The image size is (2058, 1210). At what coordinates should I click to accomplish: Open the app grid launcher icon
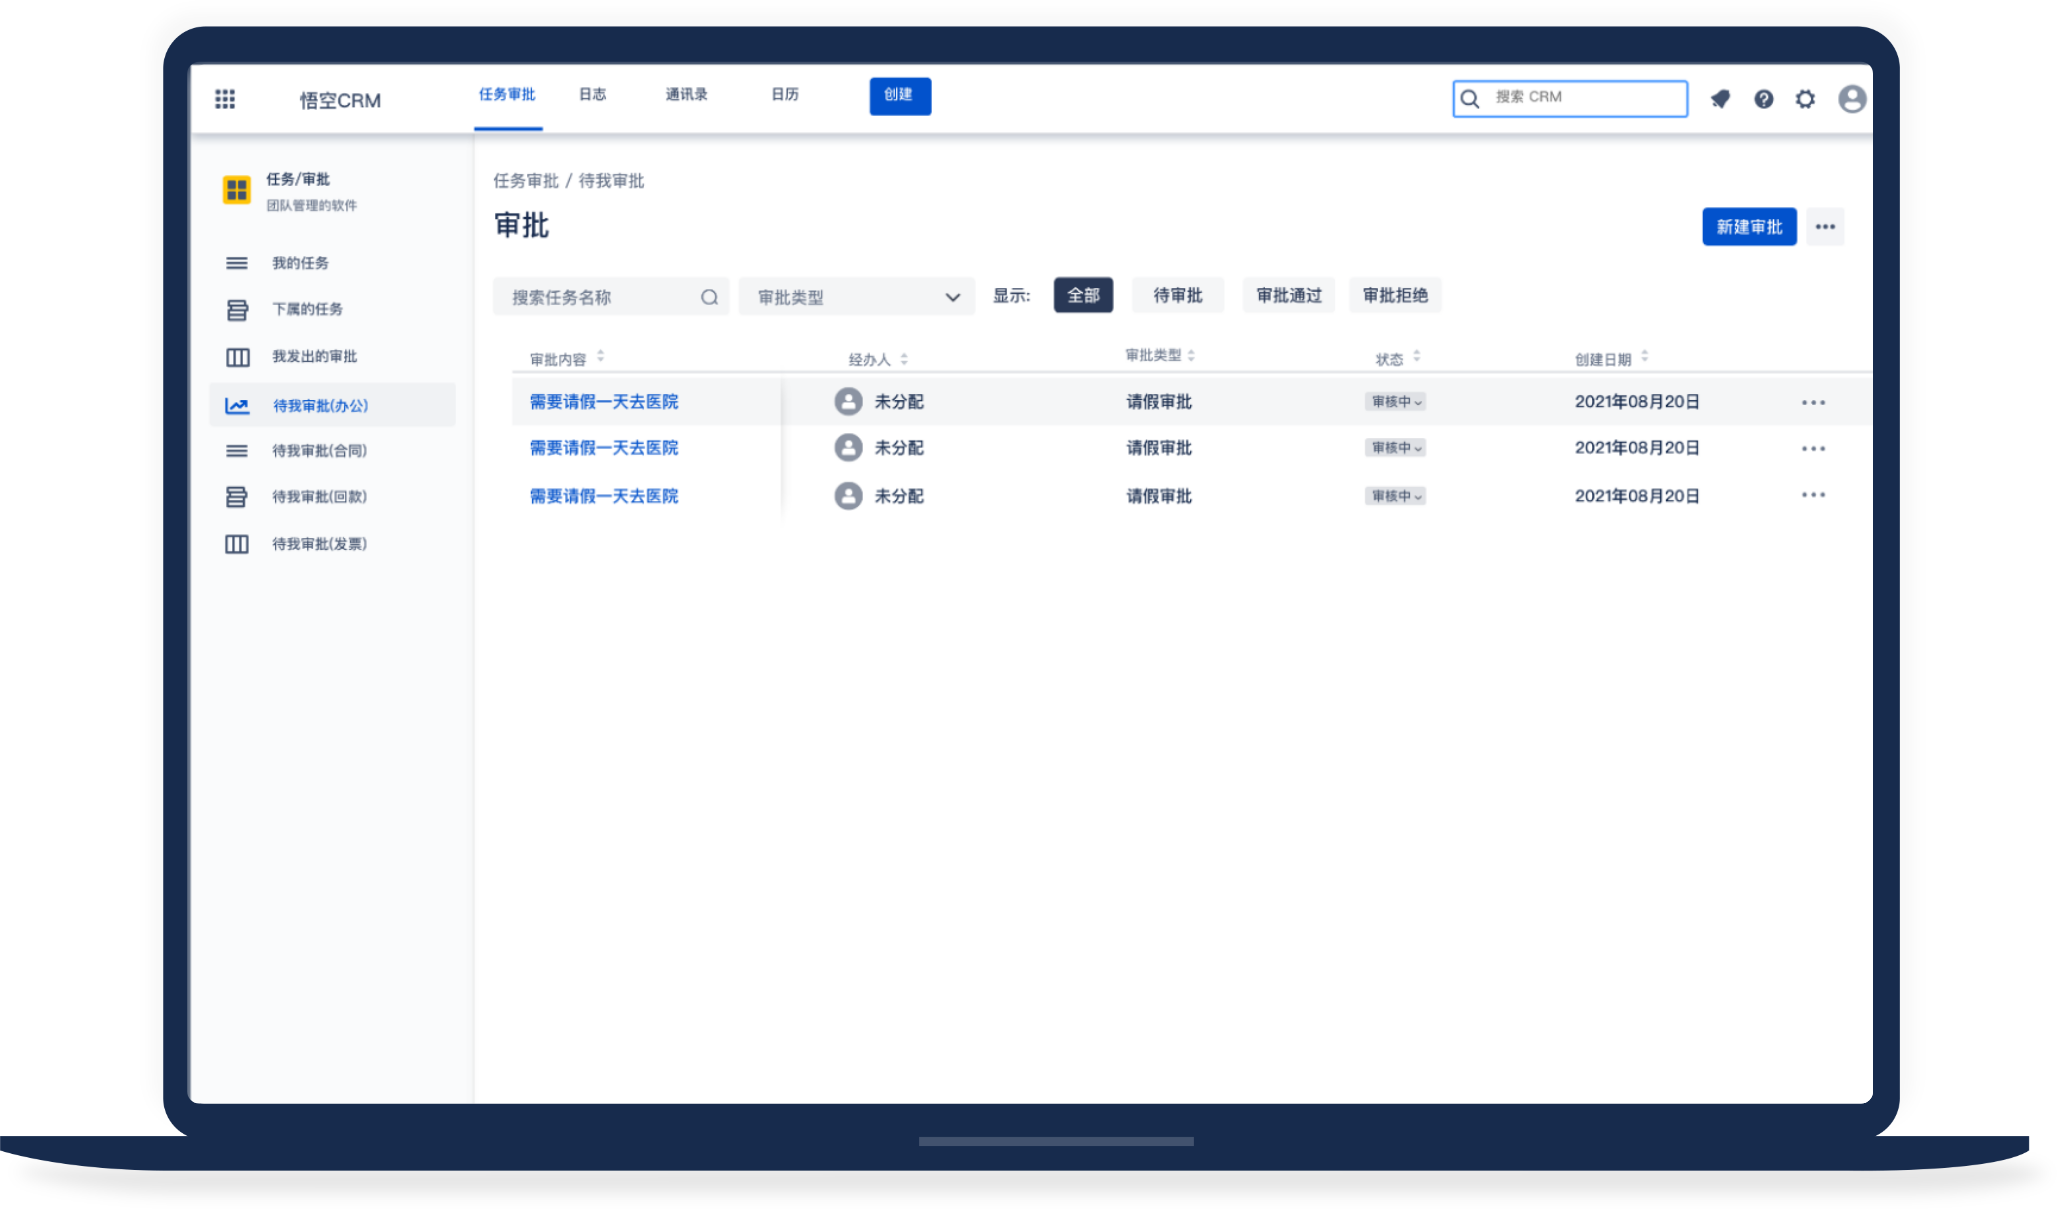225,99
